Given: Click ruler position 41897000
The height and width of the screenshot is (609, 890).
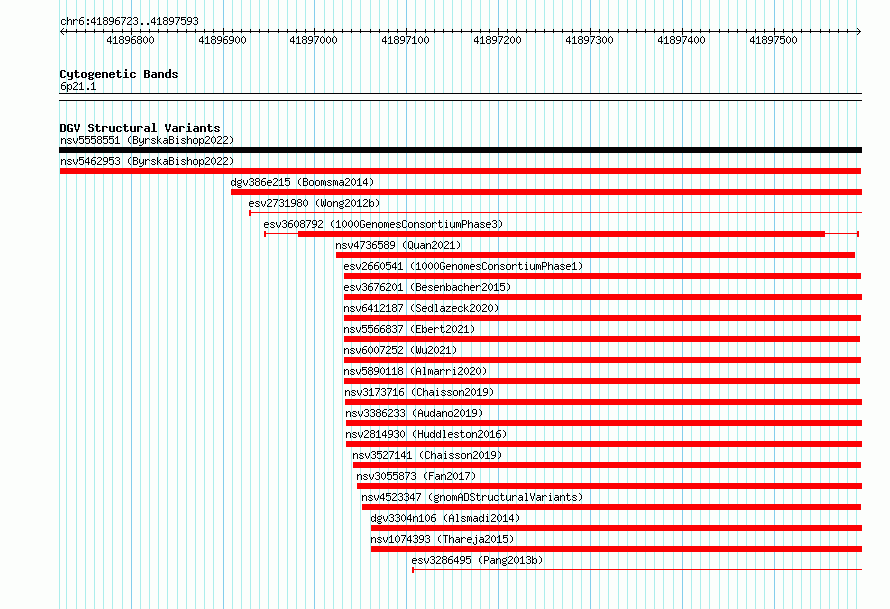Looking at the screenshot, I should 313,40.
